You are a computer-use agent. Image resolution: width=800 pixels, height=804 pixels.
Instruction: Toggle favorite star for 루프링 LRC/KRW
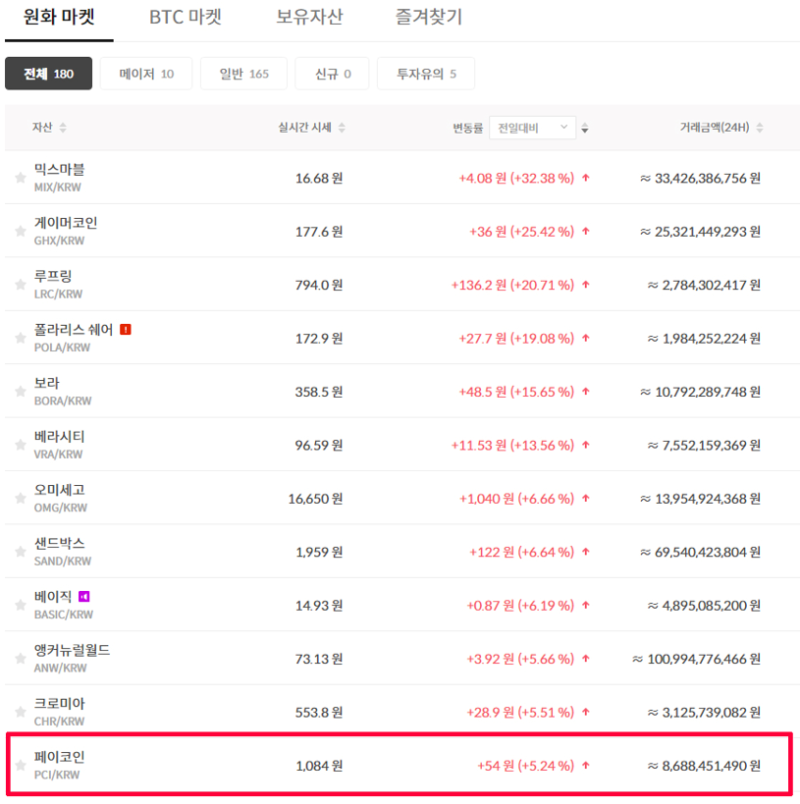click(x=21, y=285)
